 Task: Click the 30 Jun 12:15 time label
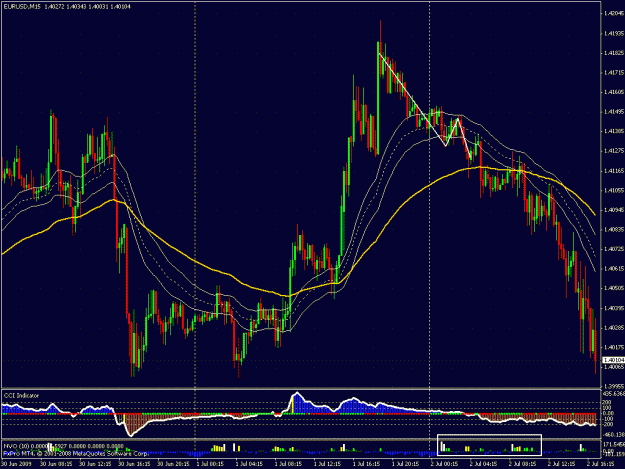coord(94,464)
